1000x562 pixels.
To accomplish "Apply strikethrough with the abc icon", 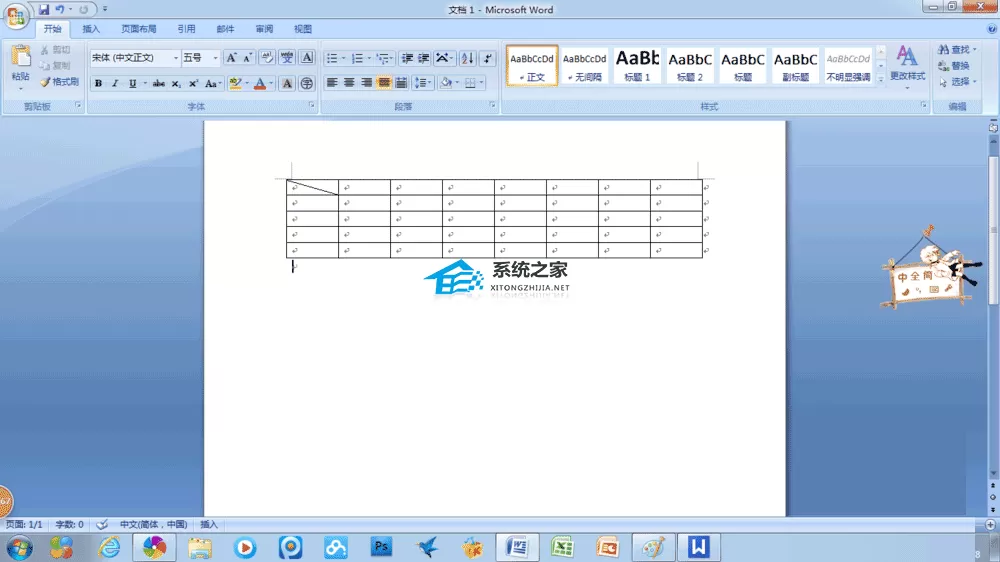I will pos(158,84).
